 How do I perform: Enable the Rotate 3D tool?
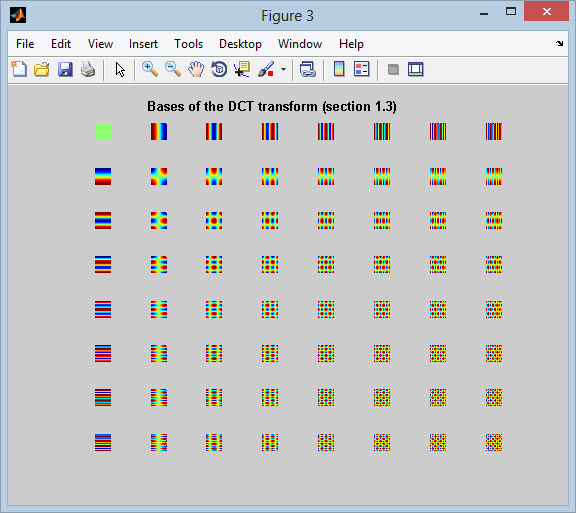click(219, 69)
